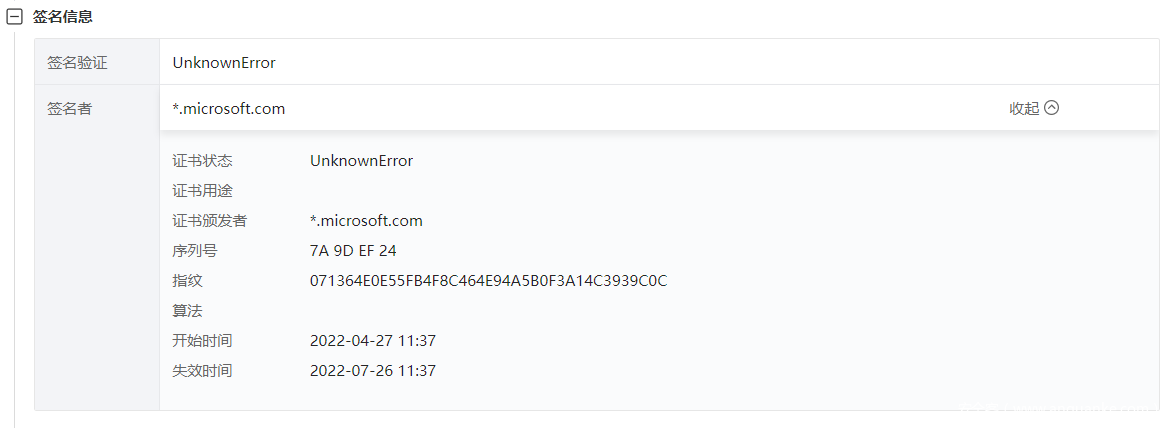
Task: Click the signer name *.microsoft.com
Action: click(x=229, y=108)
